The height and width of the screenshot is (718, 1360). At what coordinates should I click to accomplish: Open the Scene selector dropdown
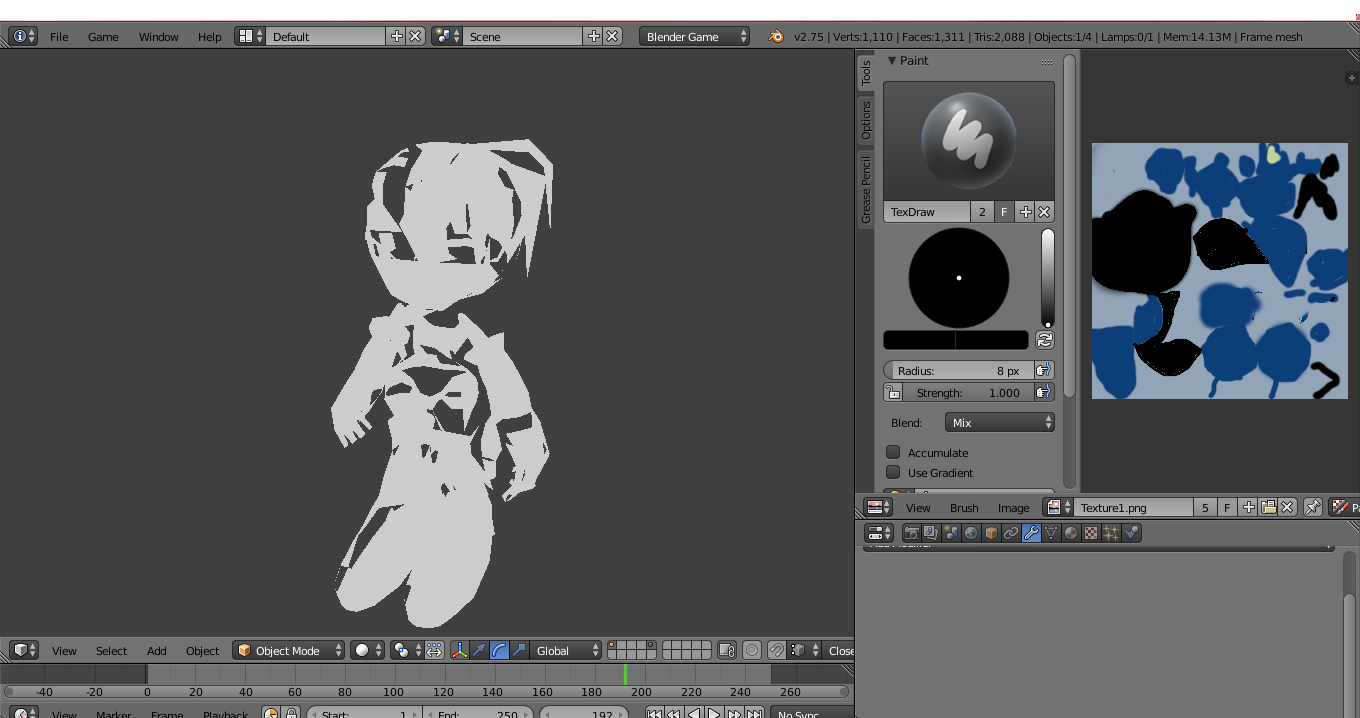pos(446,36)
